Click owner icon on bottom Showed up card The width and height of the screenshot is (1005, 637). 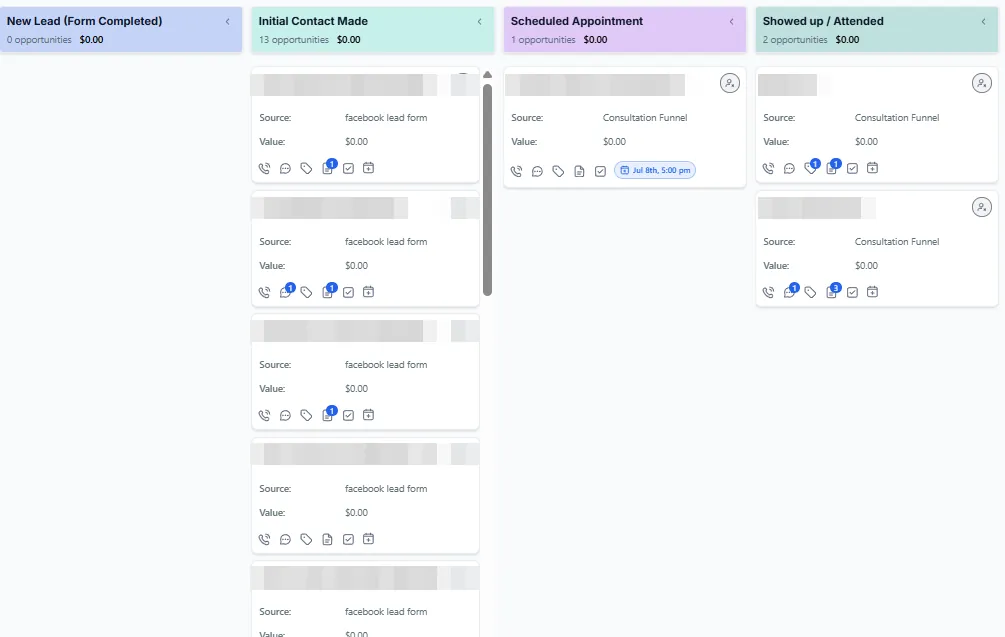981,207
